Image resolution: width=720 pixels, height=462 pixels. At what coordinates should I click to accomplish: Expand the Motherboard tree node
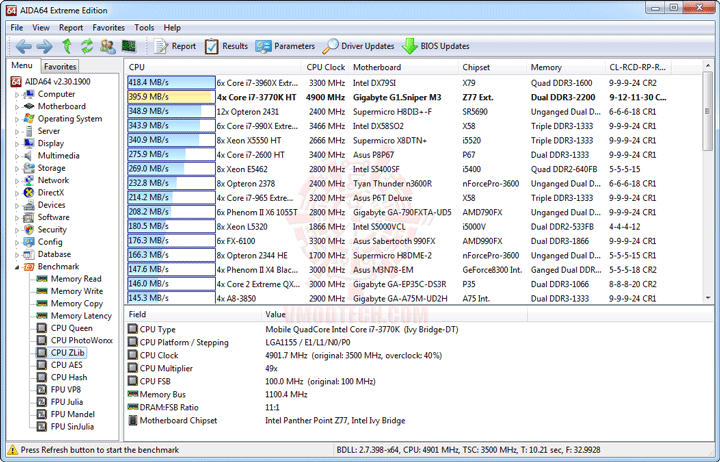point(17,107)
